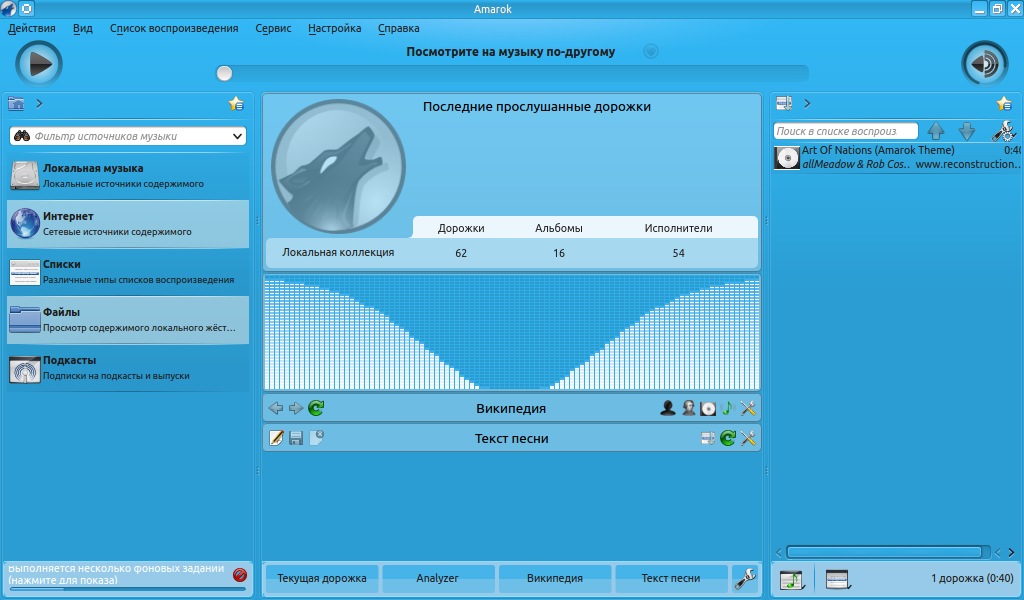Click the analyzer visualization applet
Screen dimensions: 1024x600
point(511,333)
